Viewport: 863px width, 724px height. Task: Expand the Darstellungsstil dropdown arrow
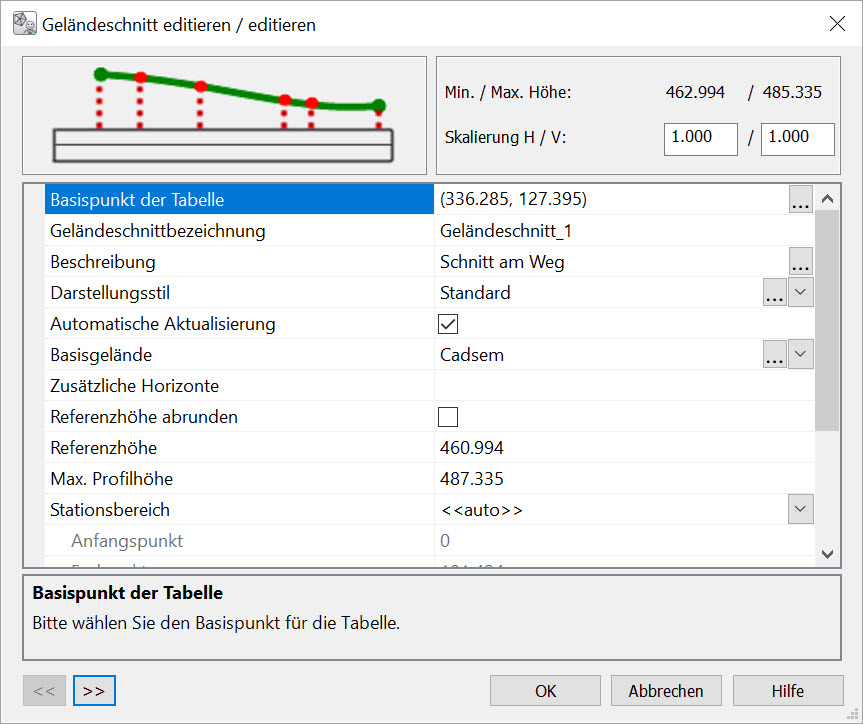pyautogui.click(x=801, y=293)
